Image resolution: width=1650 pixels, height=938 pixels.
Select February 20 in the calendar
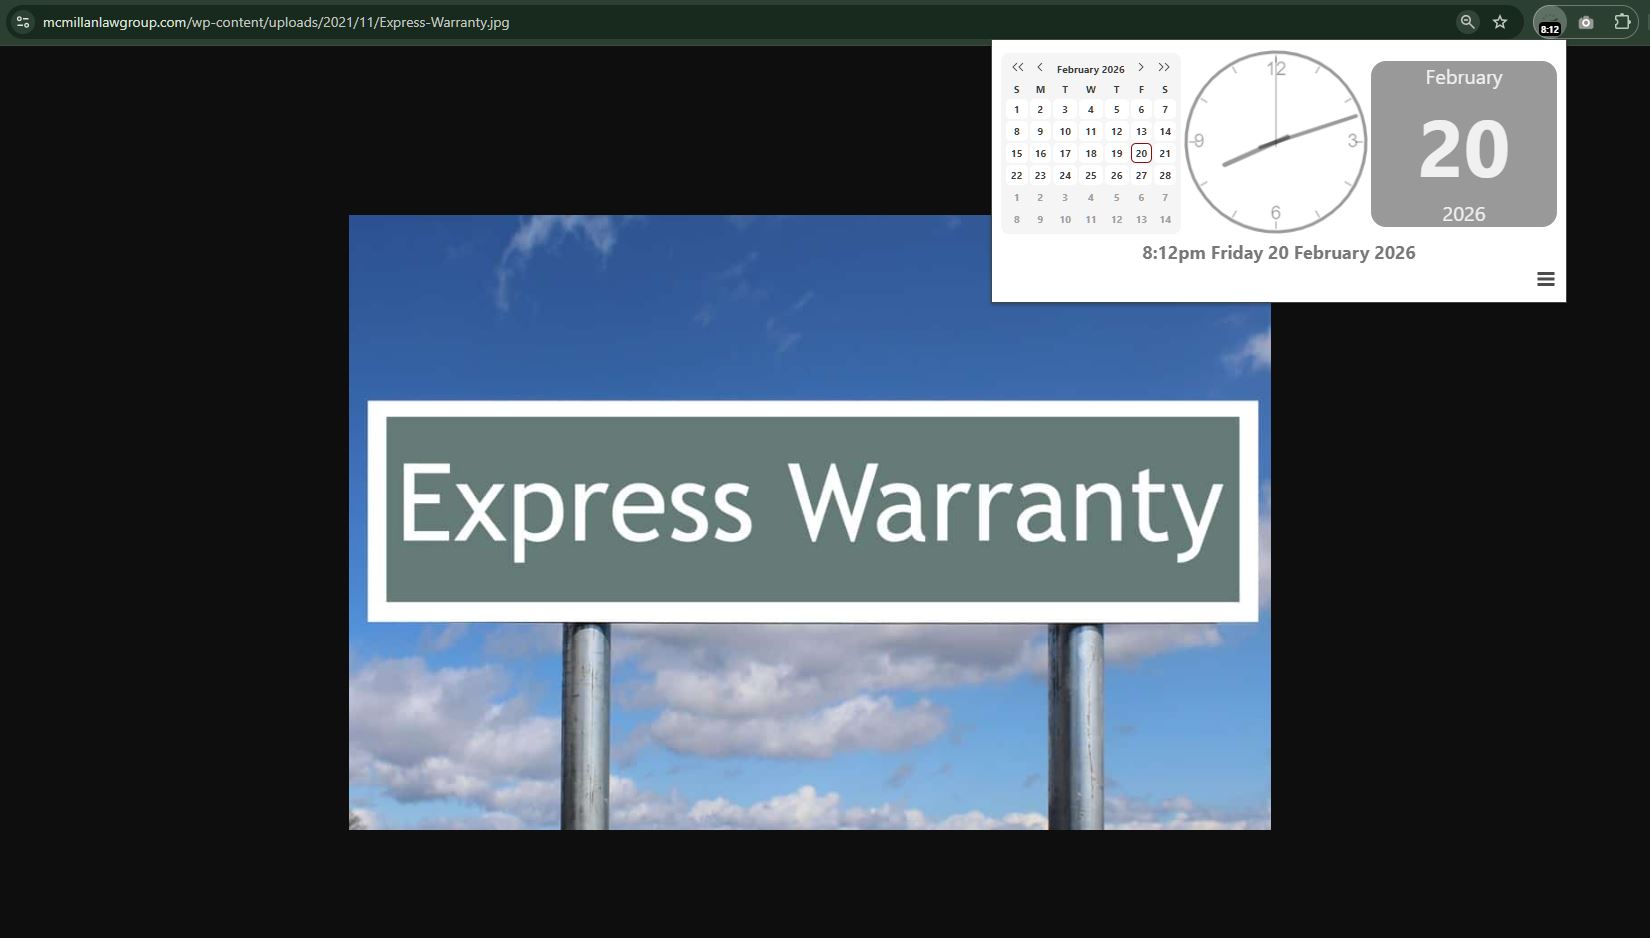(x=1141, y=153)
